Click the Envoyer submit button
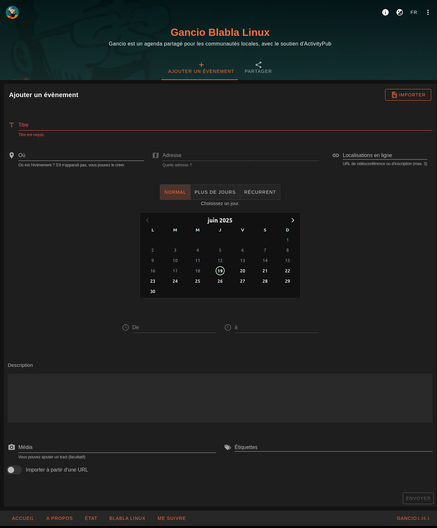Viewport: 437px width, 528px height. click(x=418, y=498)
